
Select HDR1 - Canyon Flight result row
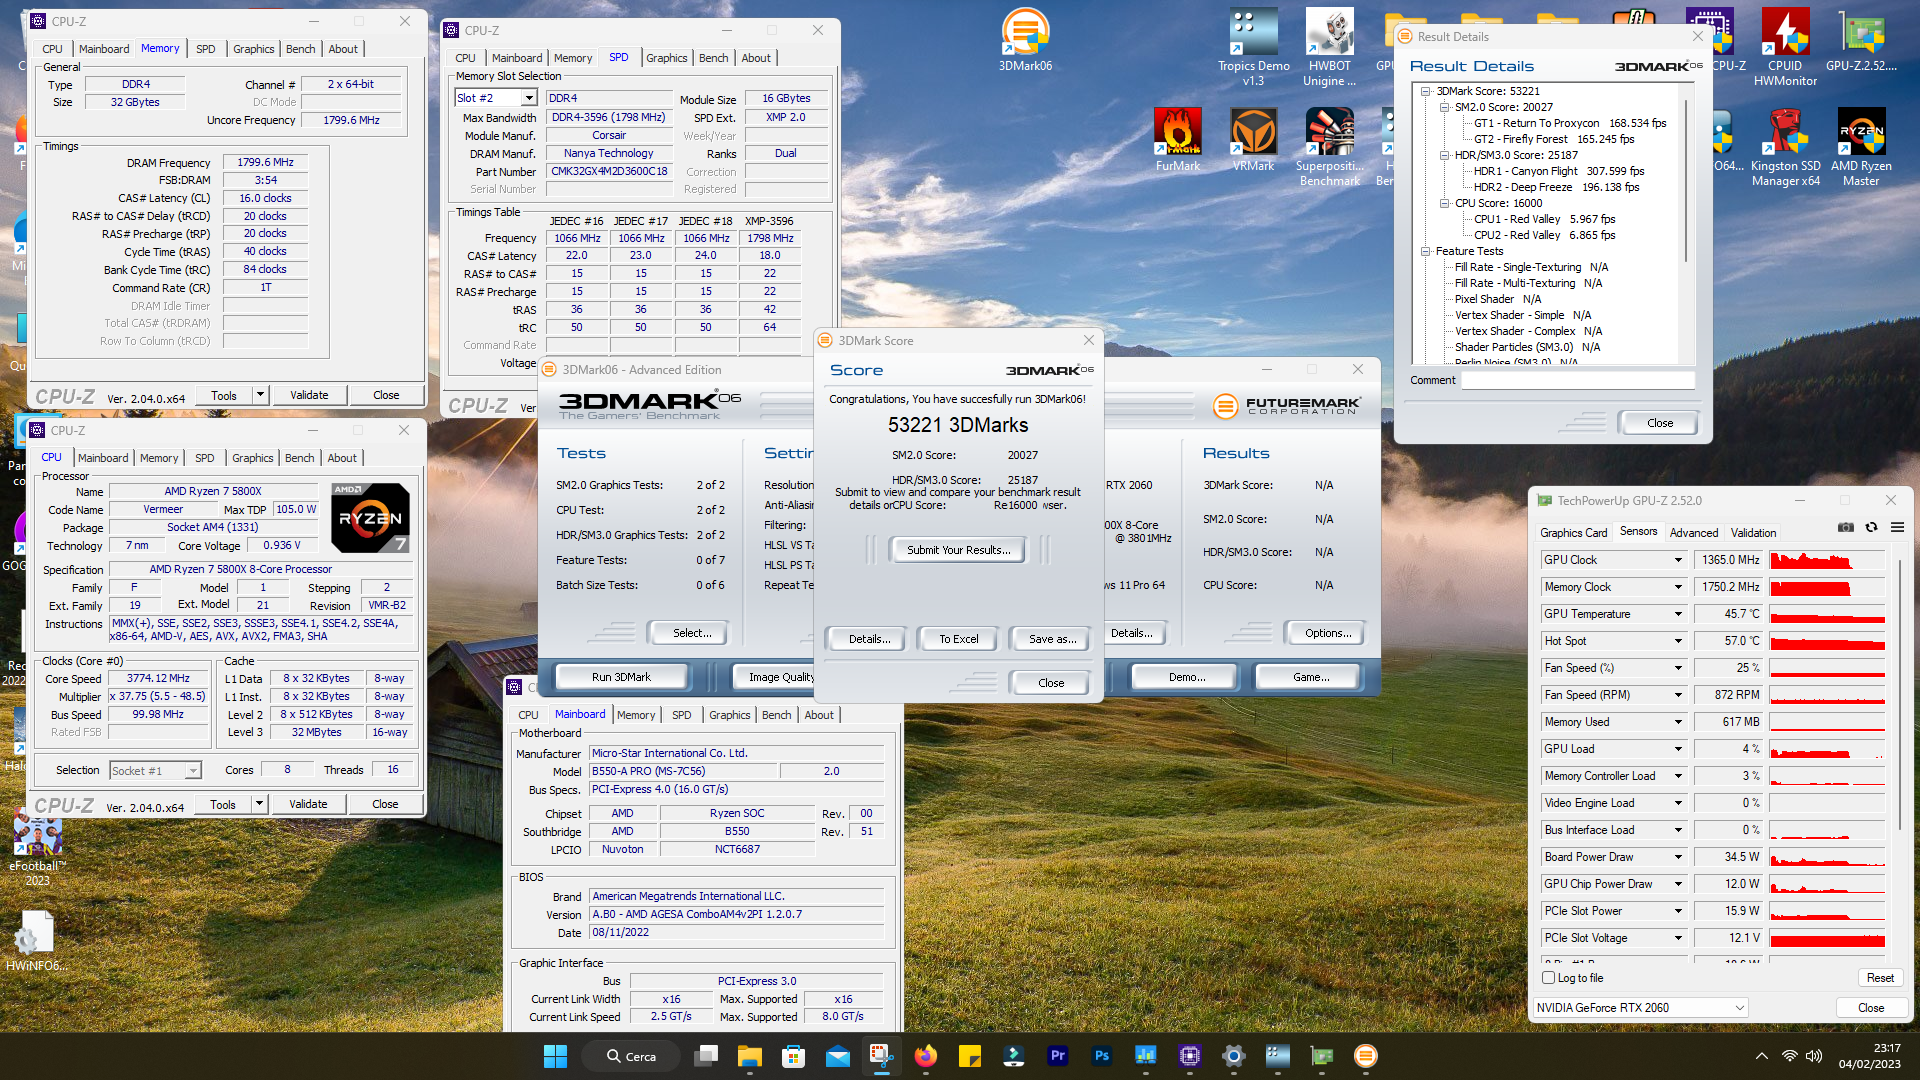coord(1559,171)
